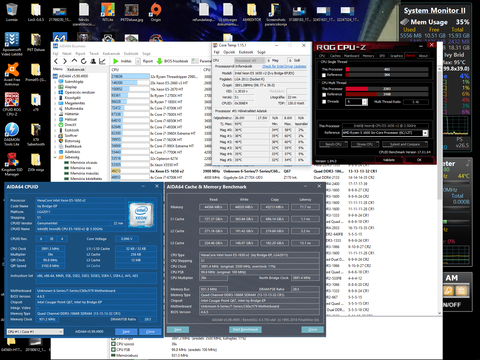The width and height of the screenshot is (480, 360).
Task: Click AIDA64 toolbar user icon
Action: click(93, 61)
